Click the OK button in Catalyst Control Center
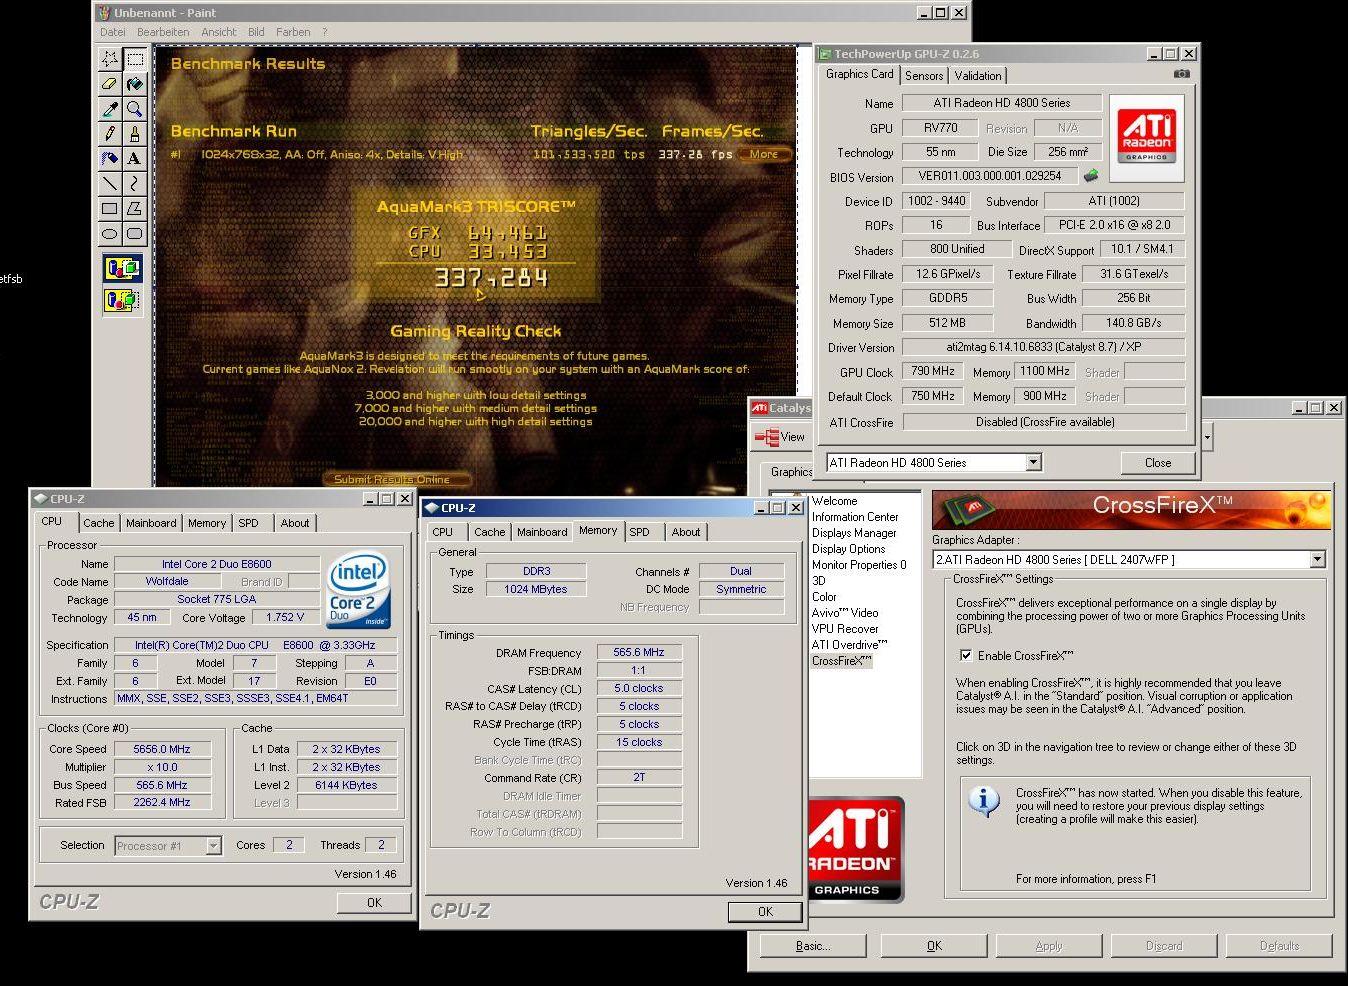This screenshot has width=1348, height=986. (x=934, y=946)
